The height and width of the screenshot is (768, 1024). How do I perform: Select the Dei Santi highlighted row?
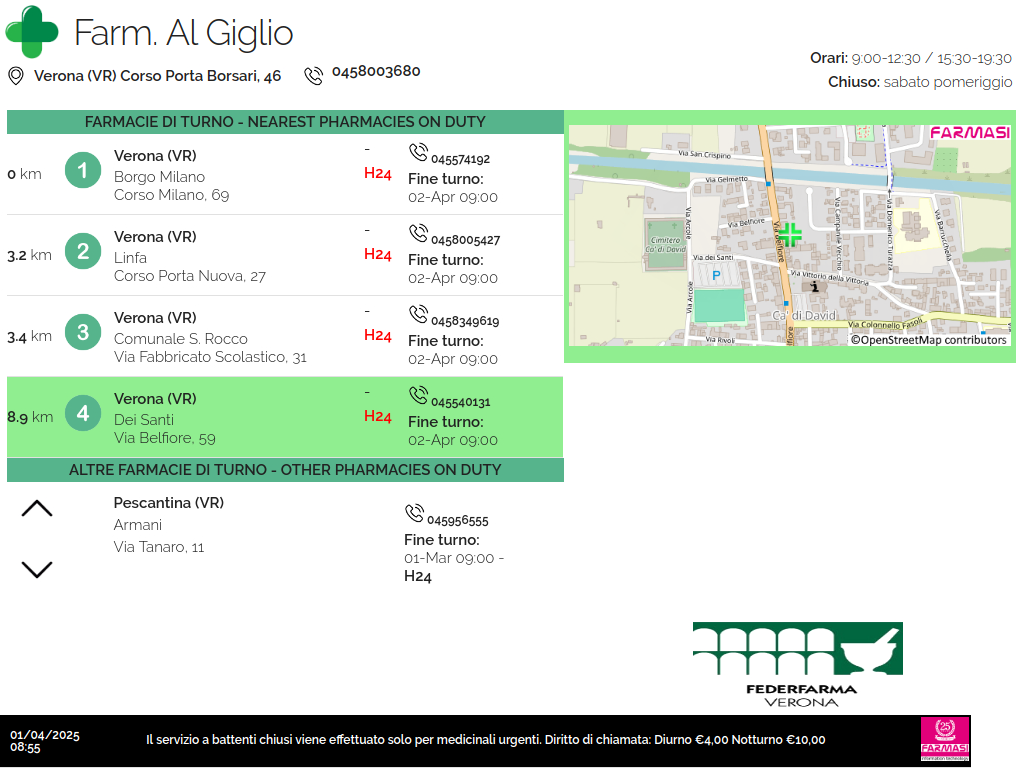point(285,418)
